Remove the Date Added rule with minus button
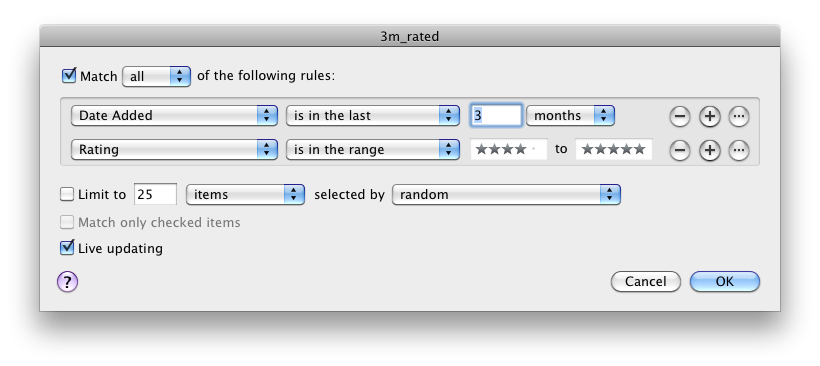The width and height of the screenshot is (820, 366). [x=679, y=117]
